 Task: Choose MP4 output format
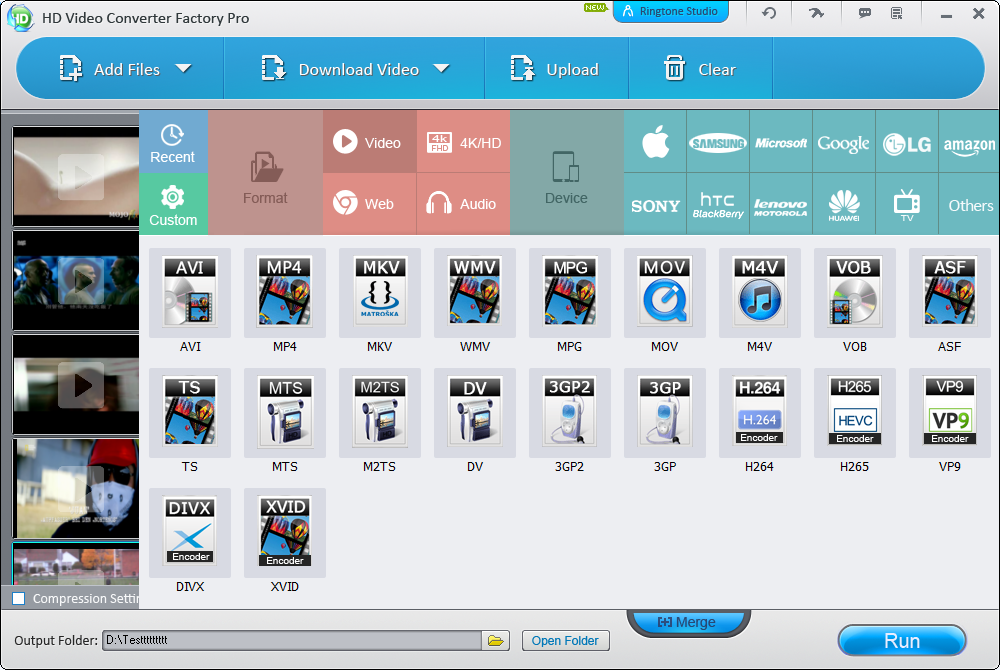[284, 293]
